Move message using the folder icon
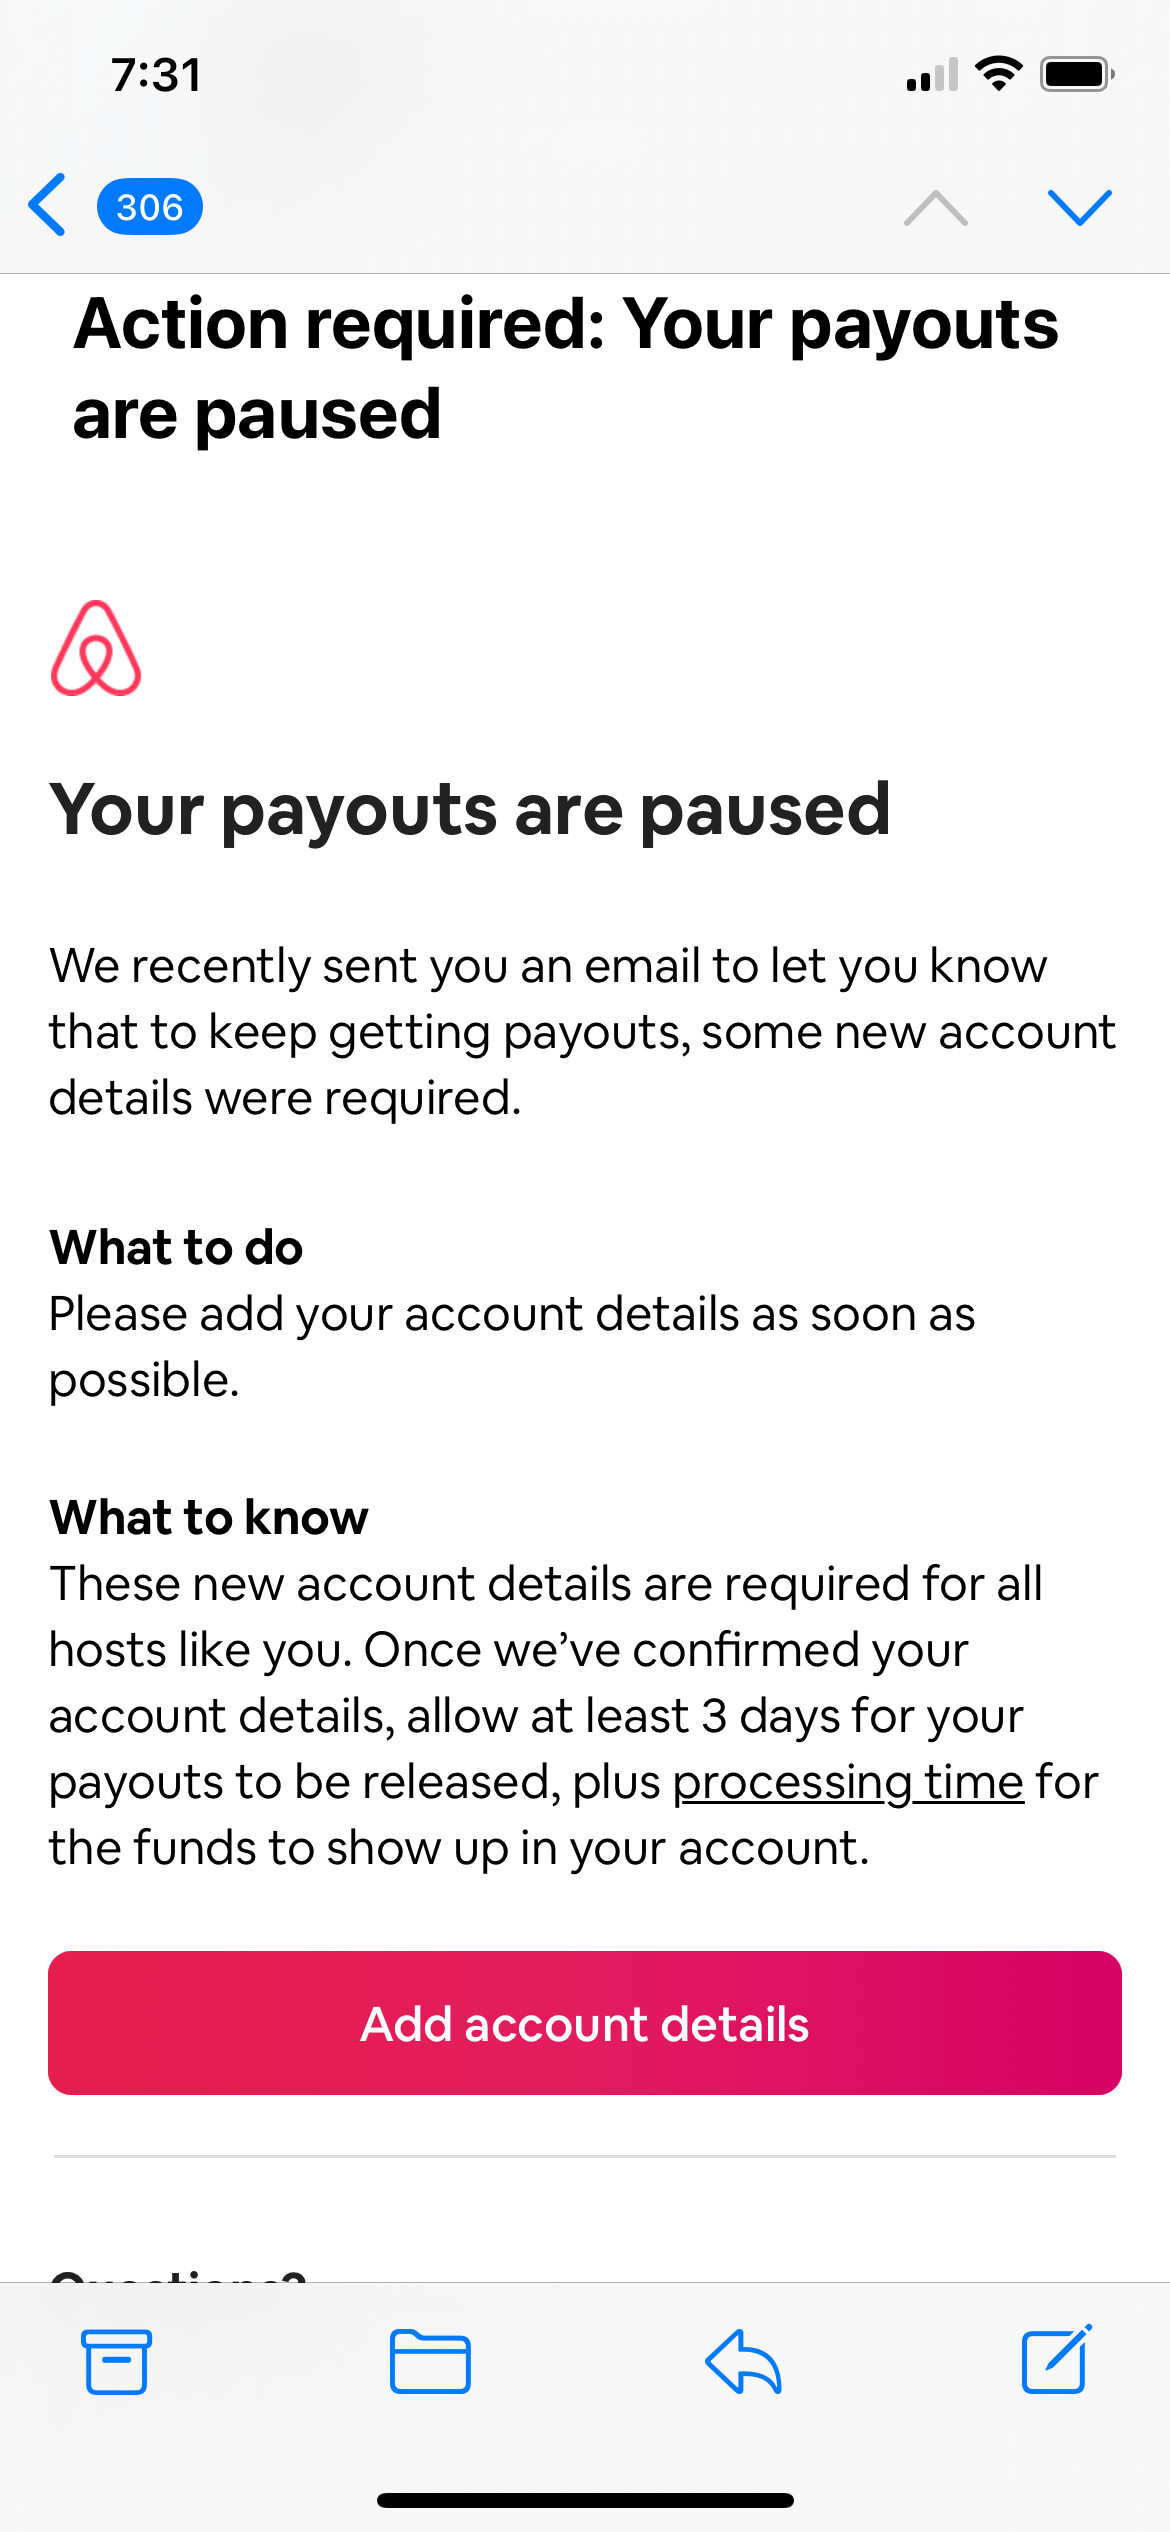1170x2532 pixels. (430, 2362)
